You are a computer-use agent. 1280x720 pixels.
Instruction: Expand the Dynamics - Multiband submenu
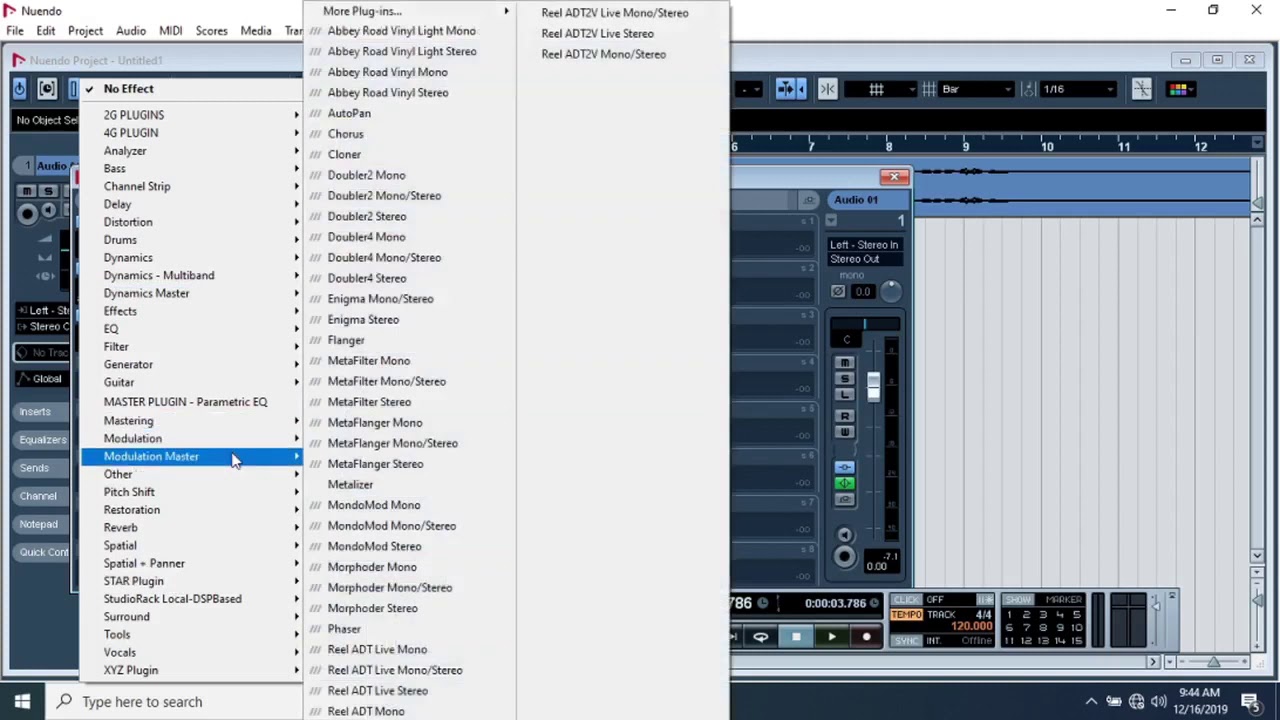pos(193,275)
